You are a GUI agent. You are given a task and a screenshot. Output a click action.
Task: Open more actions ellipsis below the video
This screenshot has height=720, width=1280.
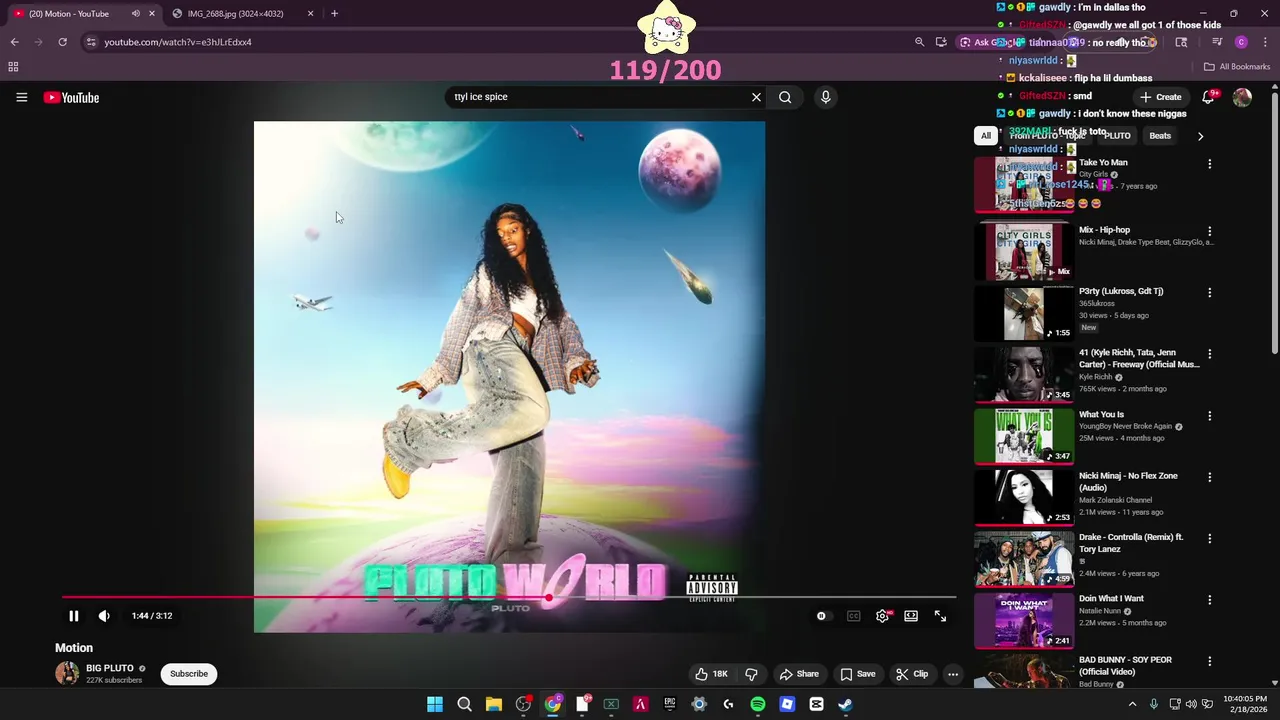pos(953,674)
